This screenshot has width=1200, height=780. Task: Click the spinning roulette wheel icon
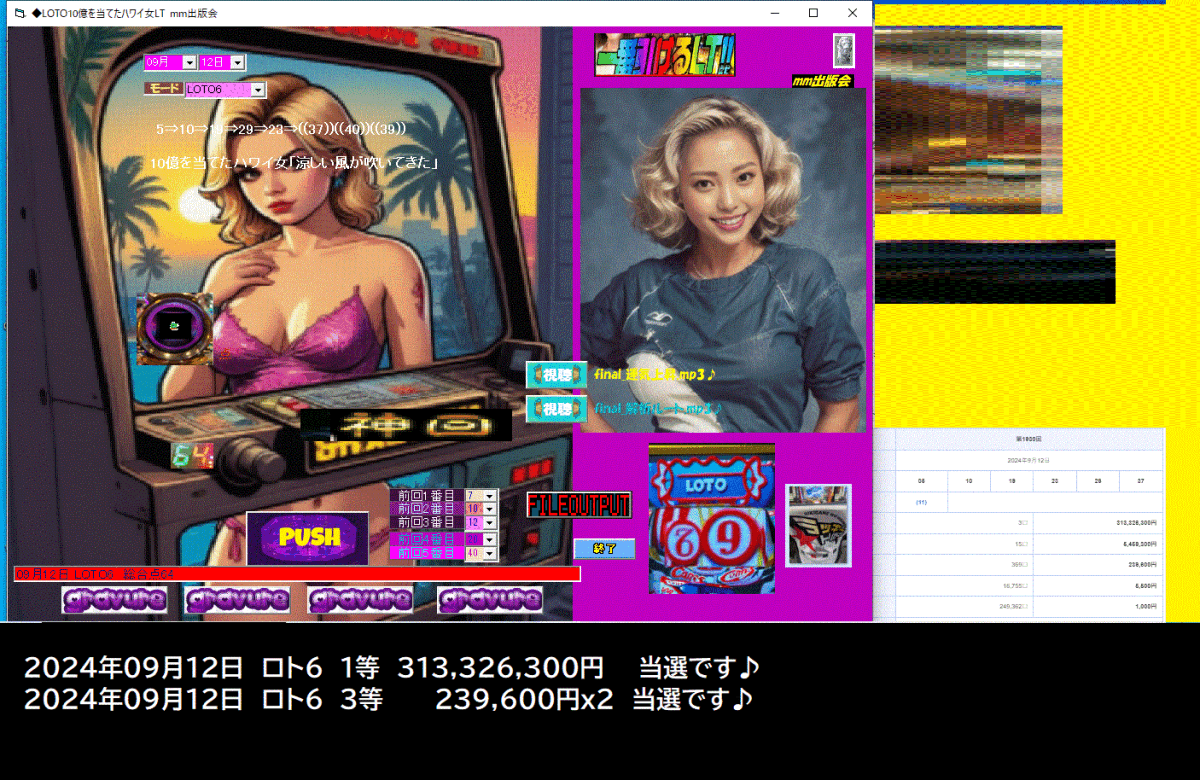point(175,328)
